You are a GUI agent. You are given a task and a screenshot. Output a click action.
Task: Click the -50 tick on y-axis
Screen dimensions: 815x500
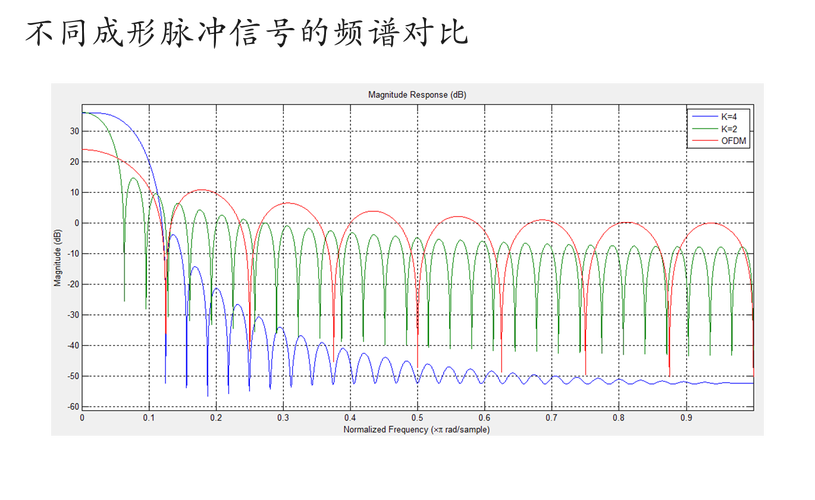pyautogui.click(x=72, y=376)
